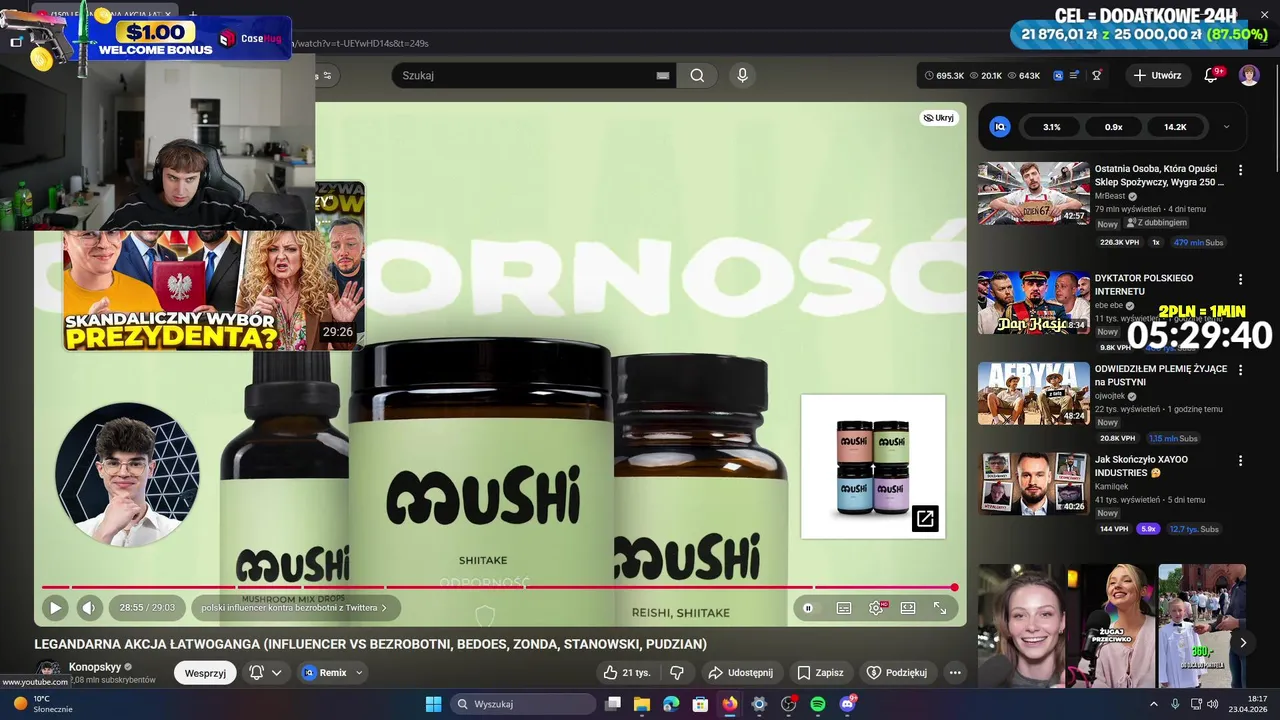Switch to theater mode view
Viewport: 1280px width, 720px height.
pos(908,607)
